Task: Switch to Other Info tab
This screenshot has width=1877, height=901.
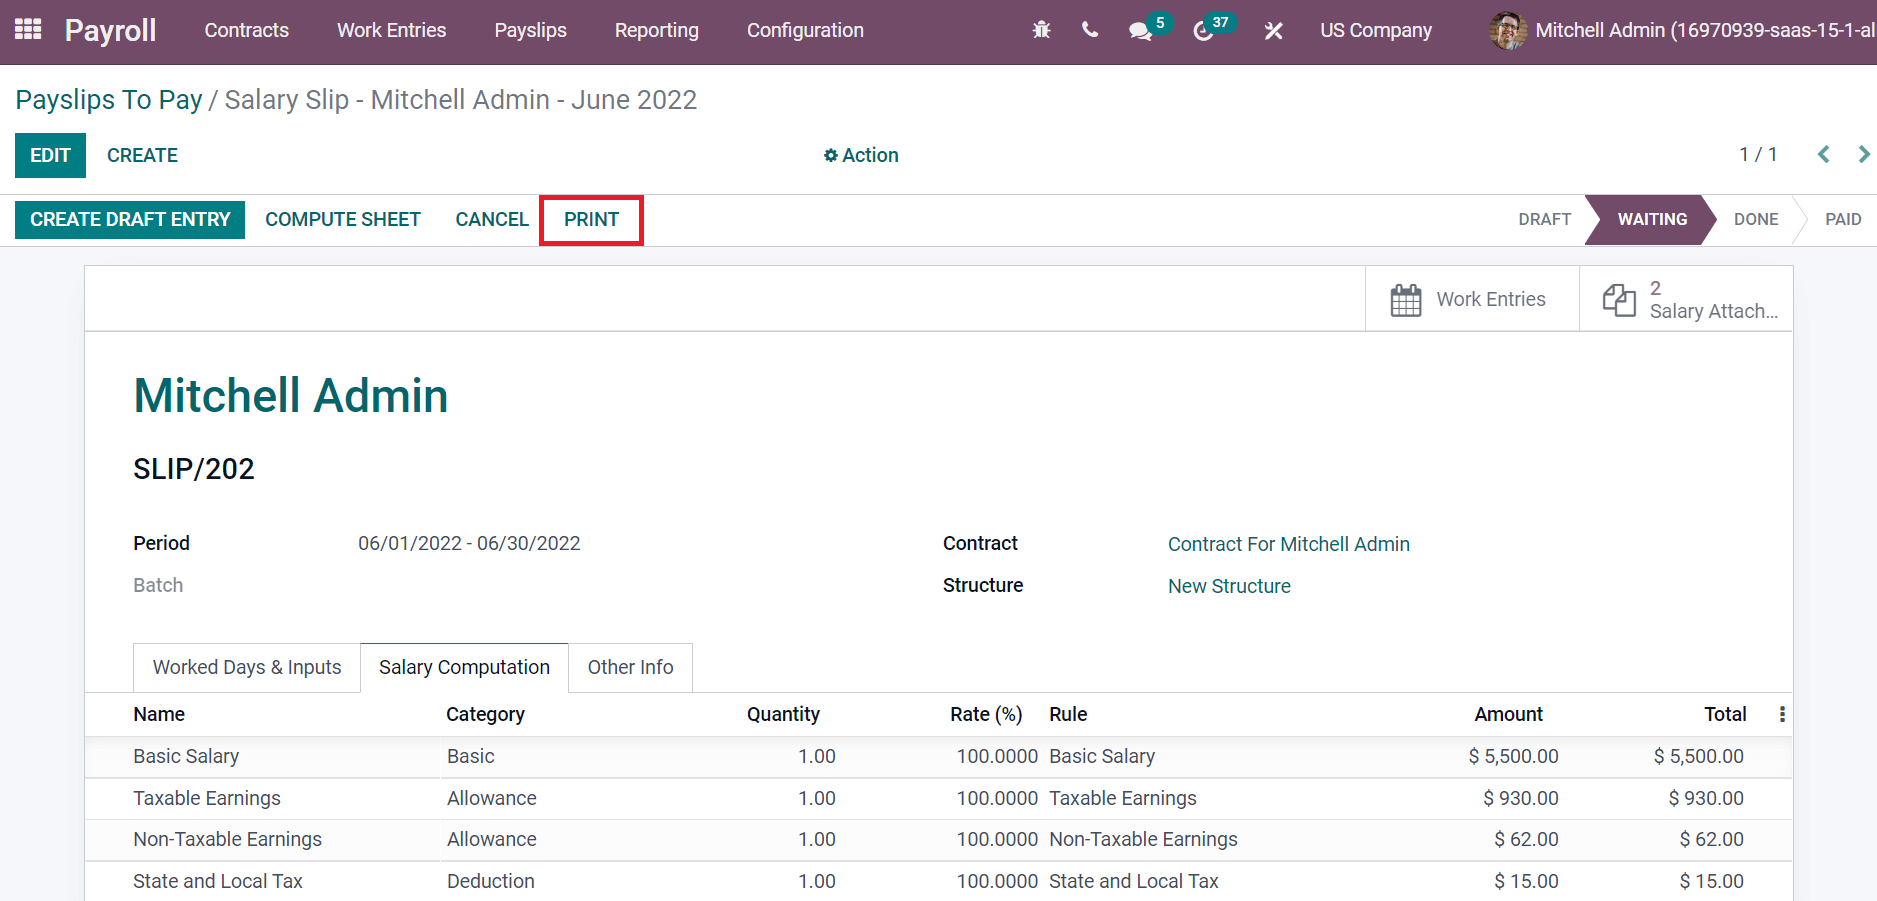Action: coord(630,667)
